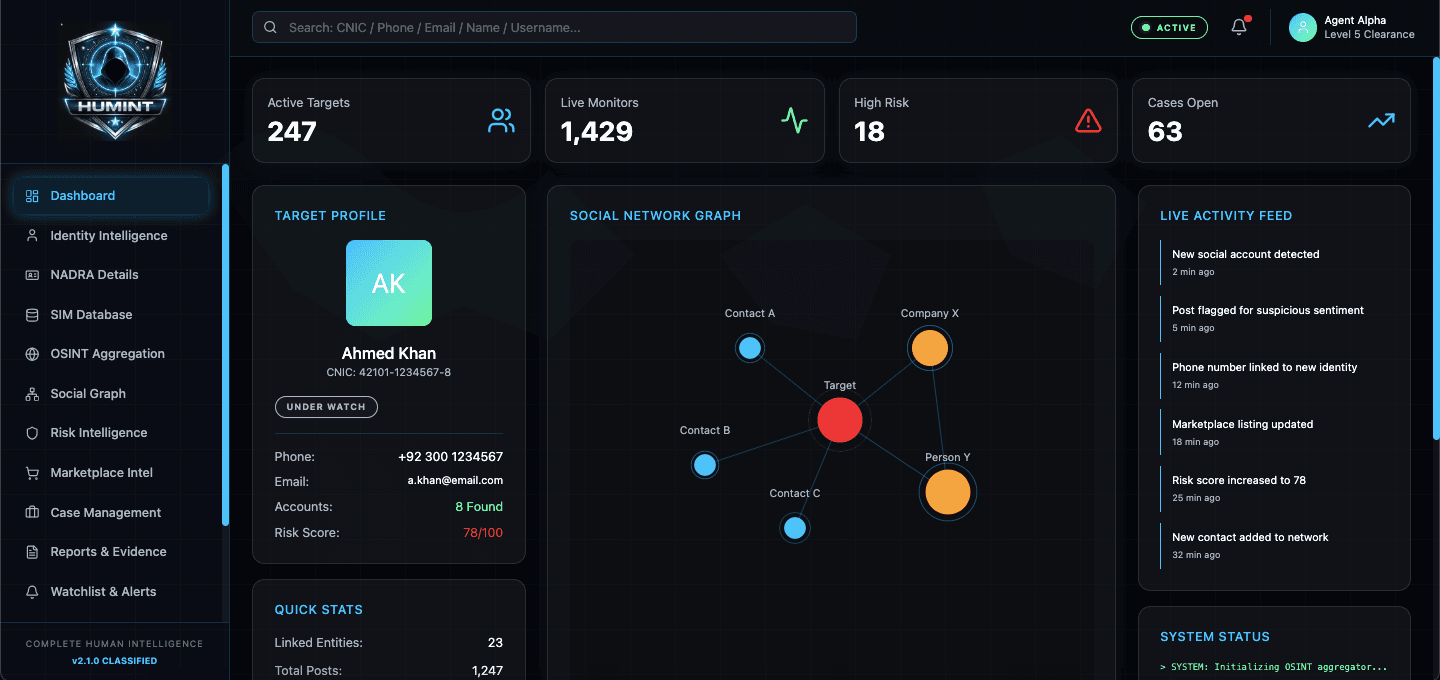The width and height of the screenshot is (1440, 680).
Task: Click the NADRA Details ID card icon
Action: pyautogui.click(x=32, y=275)
